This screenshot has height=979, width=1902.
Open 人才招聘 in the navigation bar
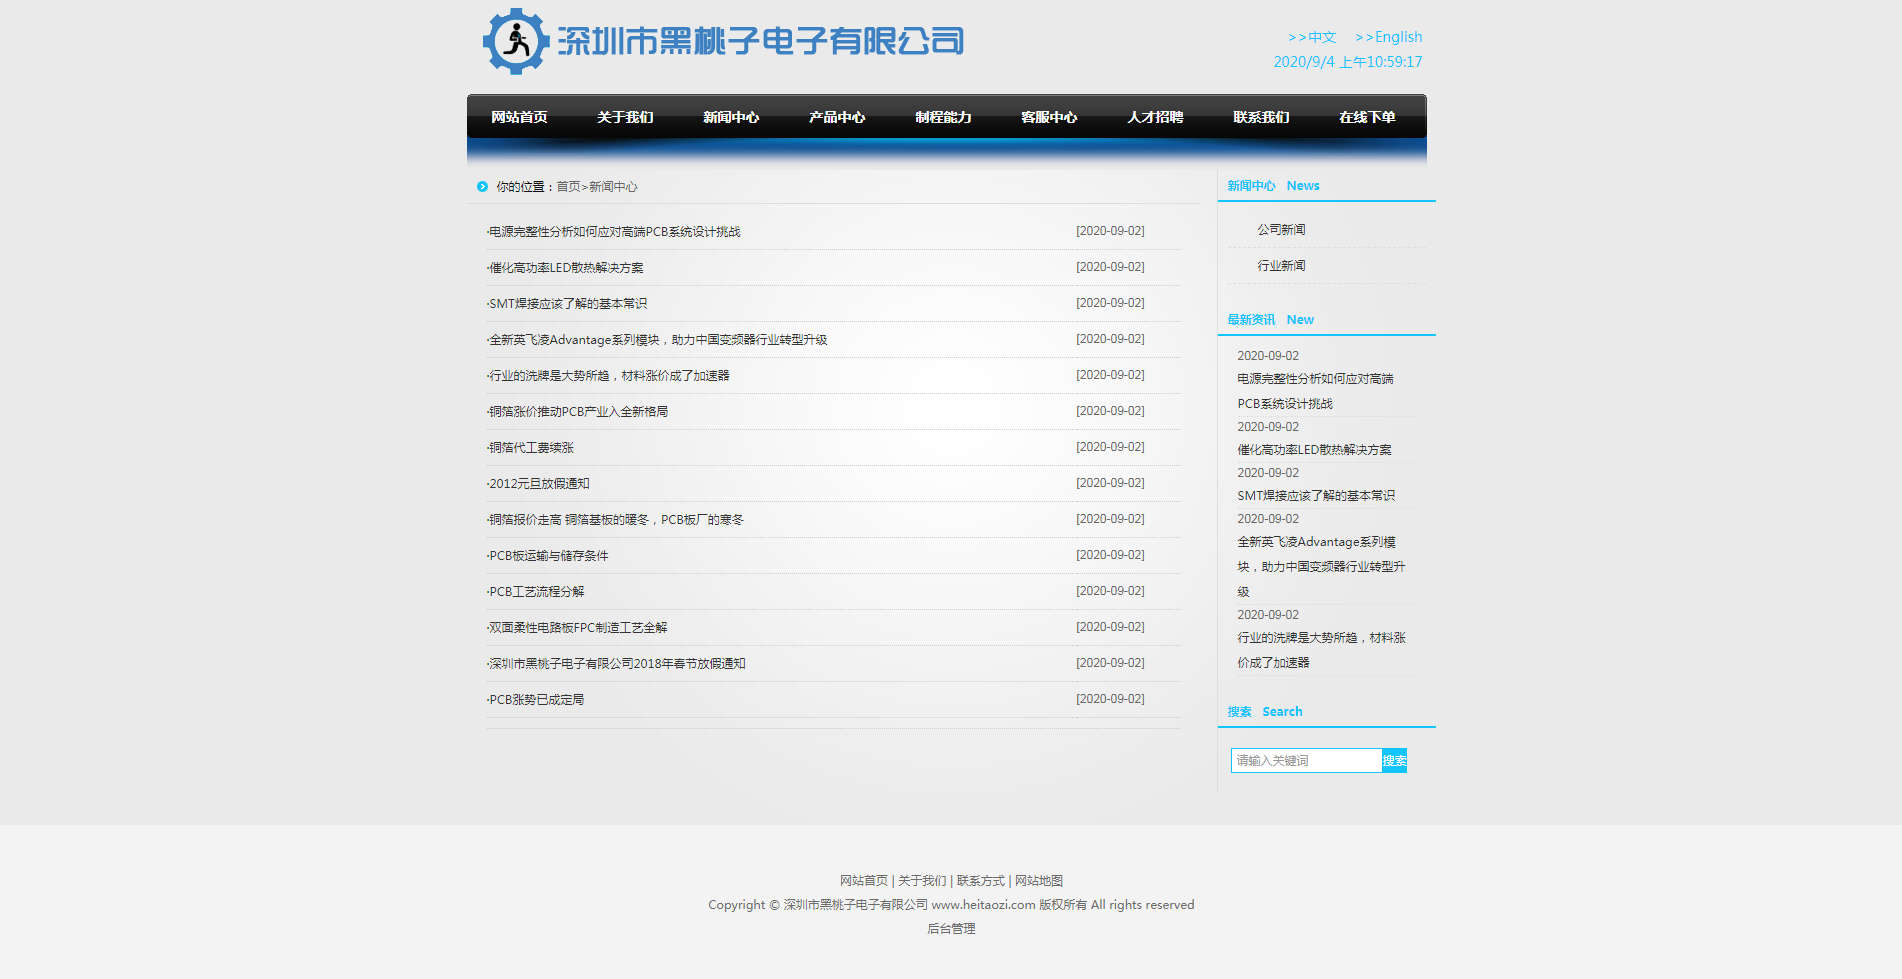(x=1155, y=117)
